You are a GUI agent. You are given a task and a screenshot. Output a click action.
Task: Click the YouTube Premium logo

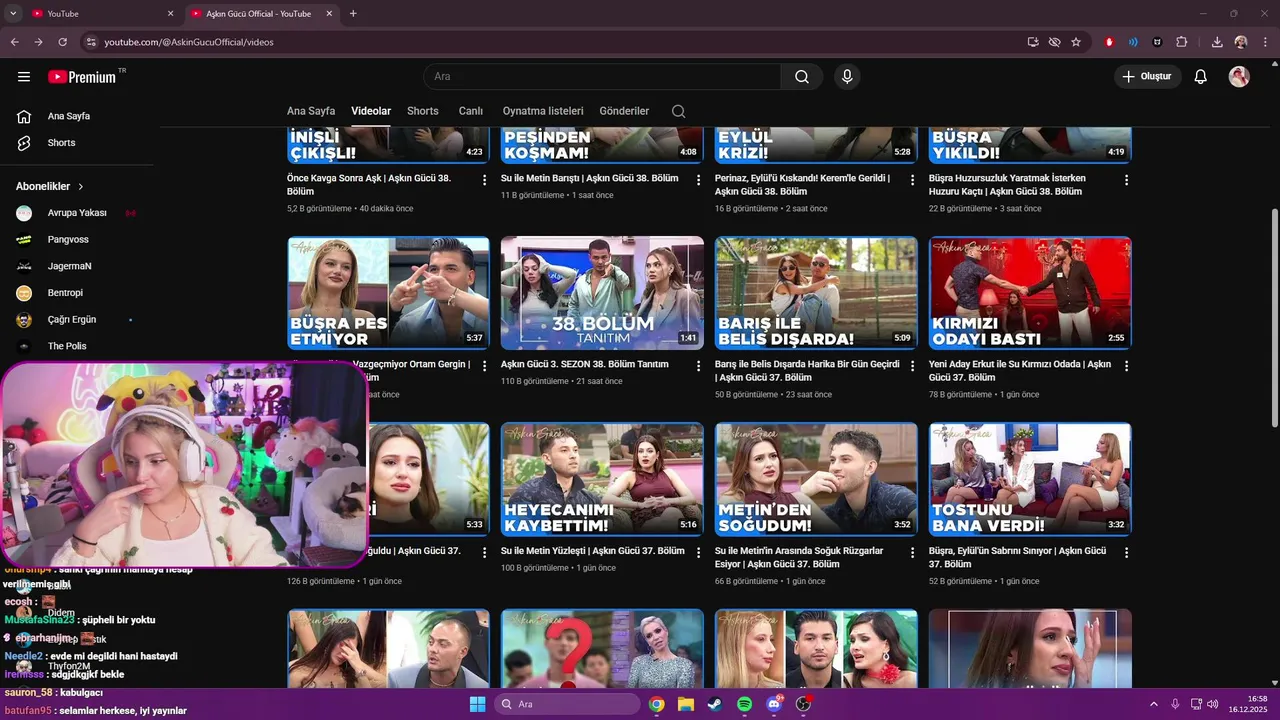point(82,77)
